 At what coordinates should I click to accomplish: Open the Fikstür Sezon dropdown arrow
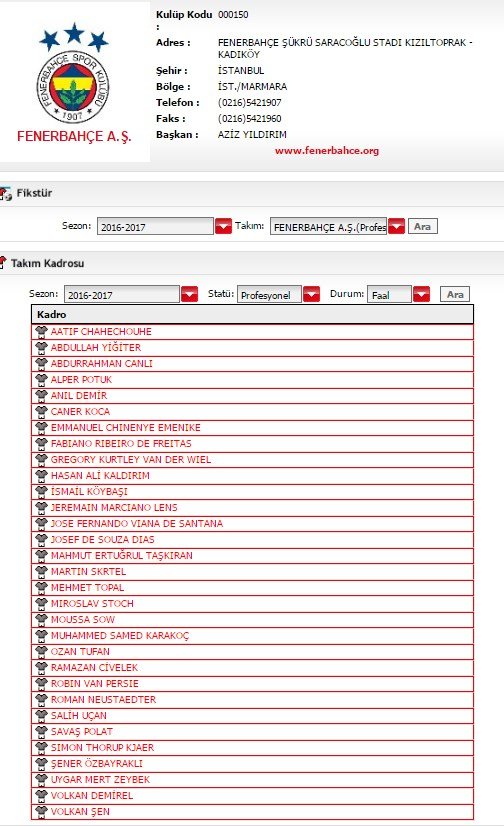point(223,227)
